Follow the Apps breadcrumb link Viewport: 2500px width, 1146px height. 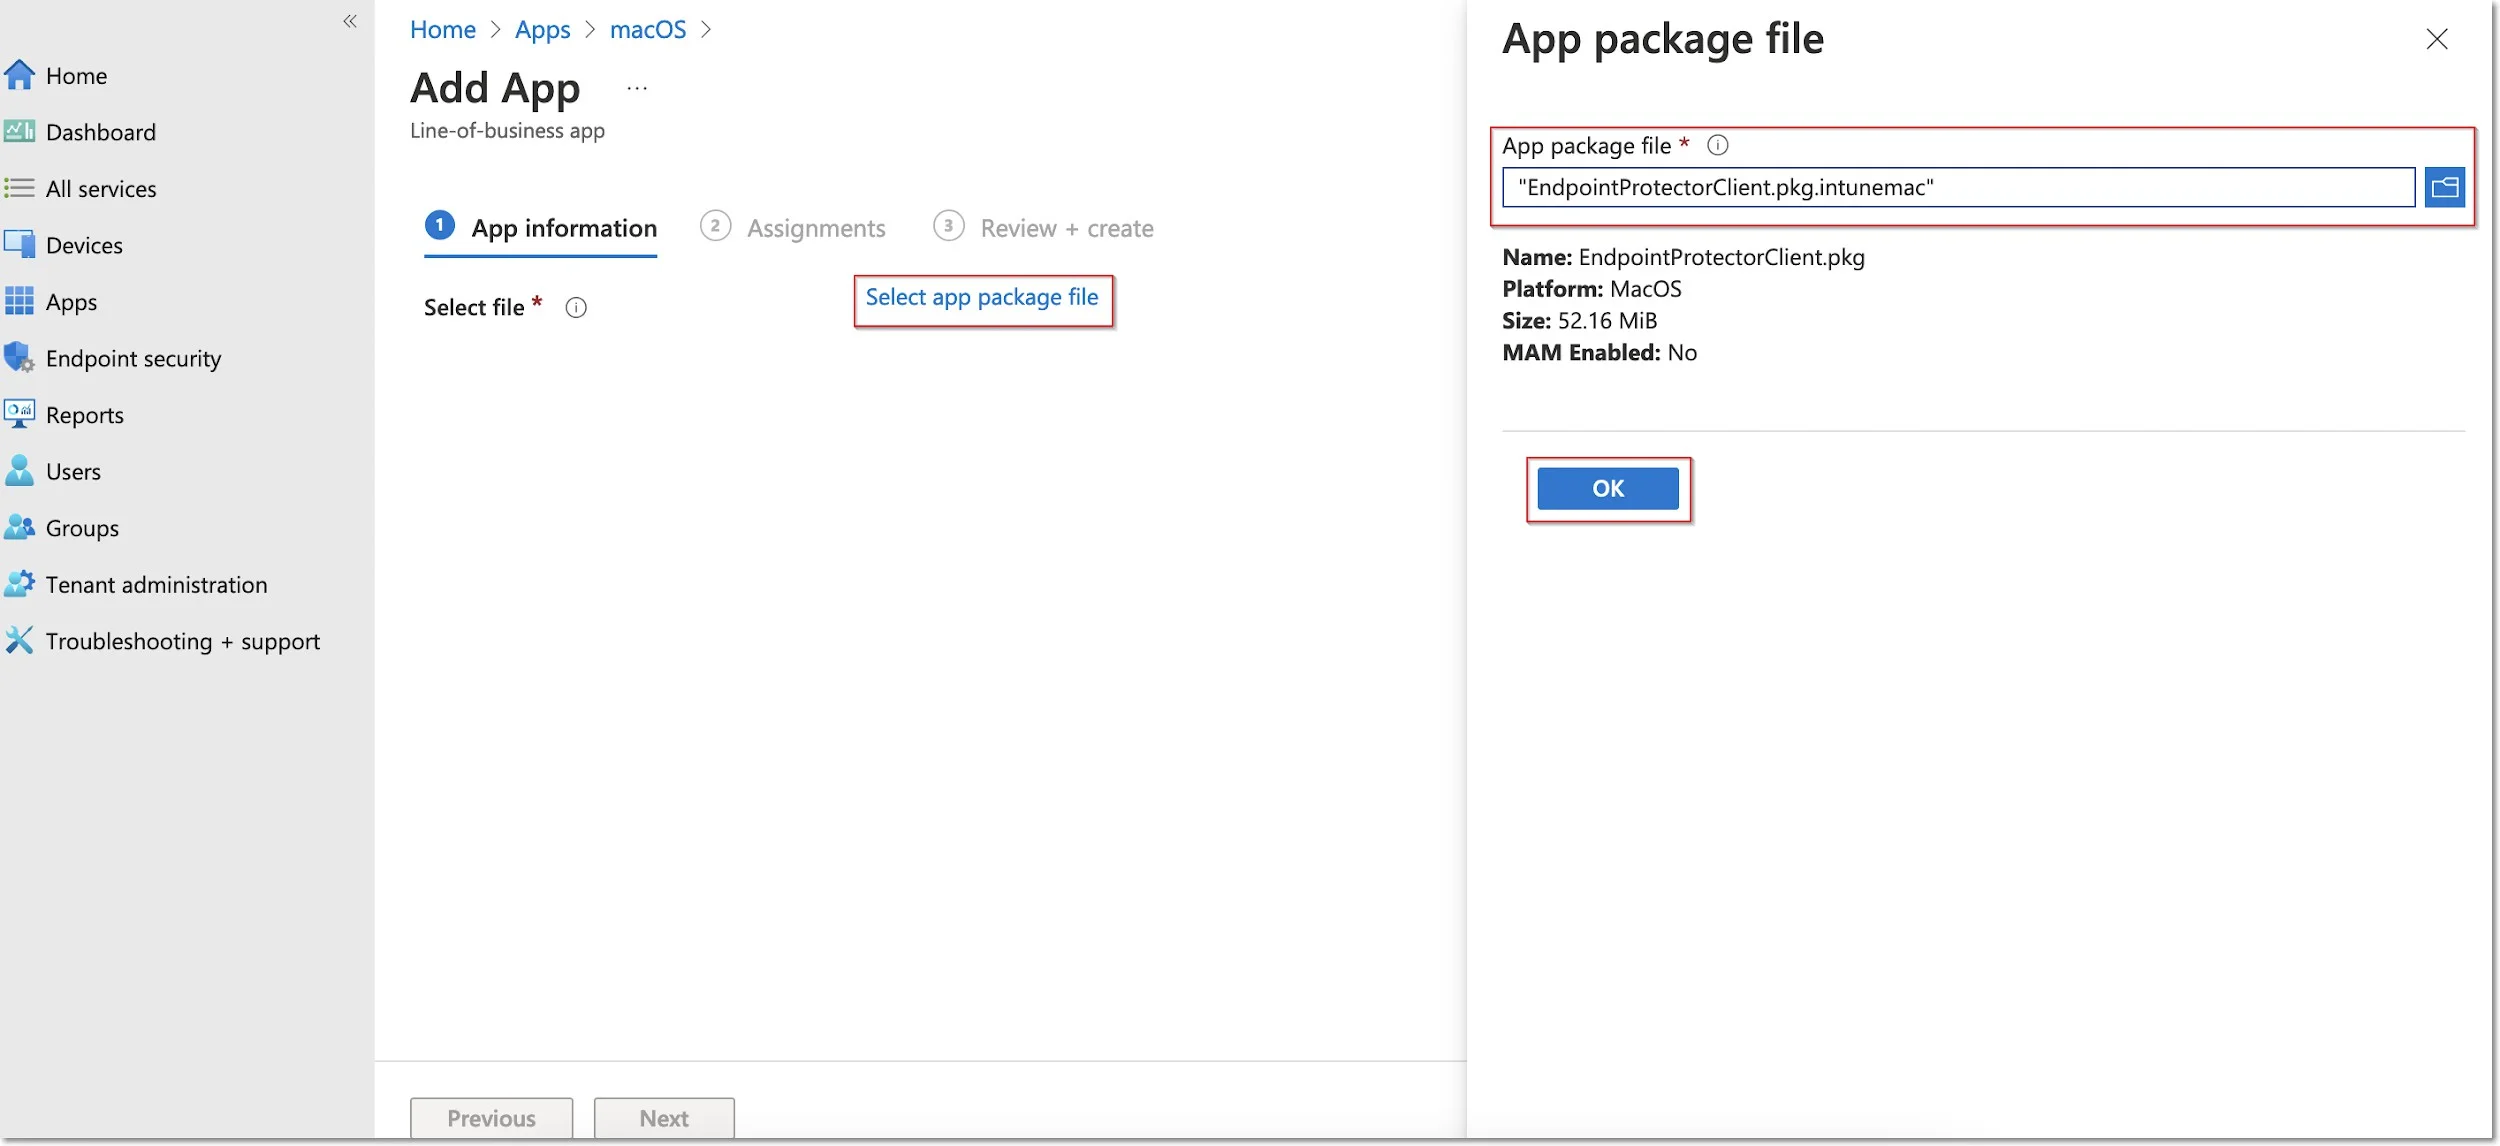(543, 29)
